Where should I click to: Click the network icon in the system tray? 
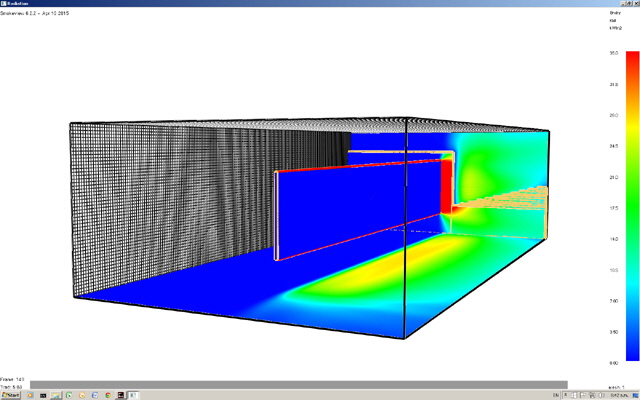click(x=592, y=395)
